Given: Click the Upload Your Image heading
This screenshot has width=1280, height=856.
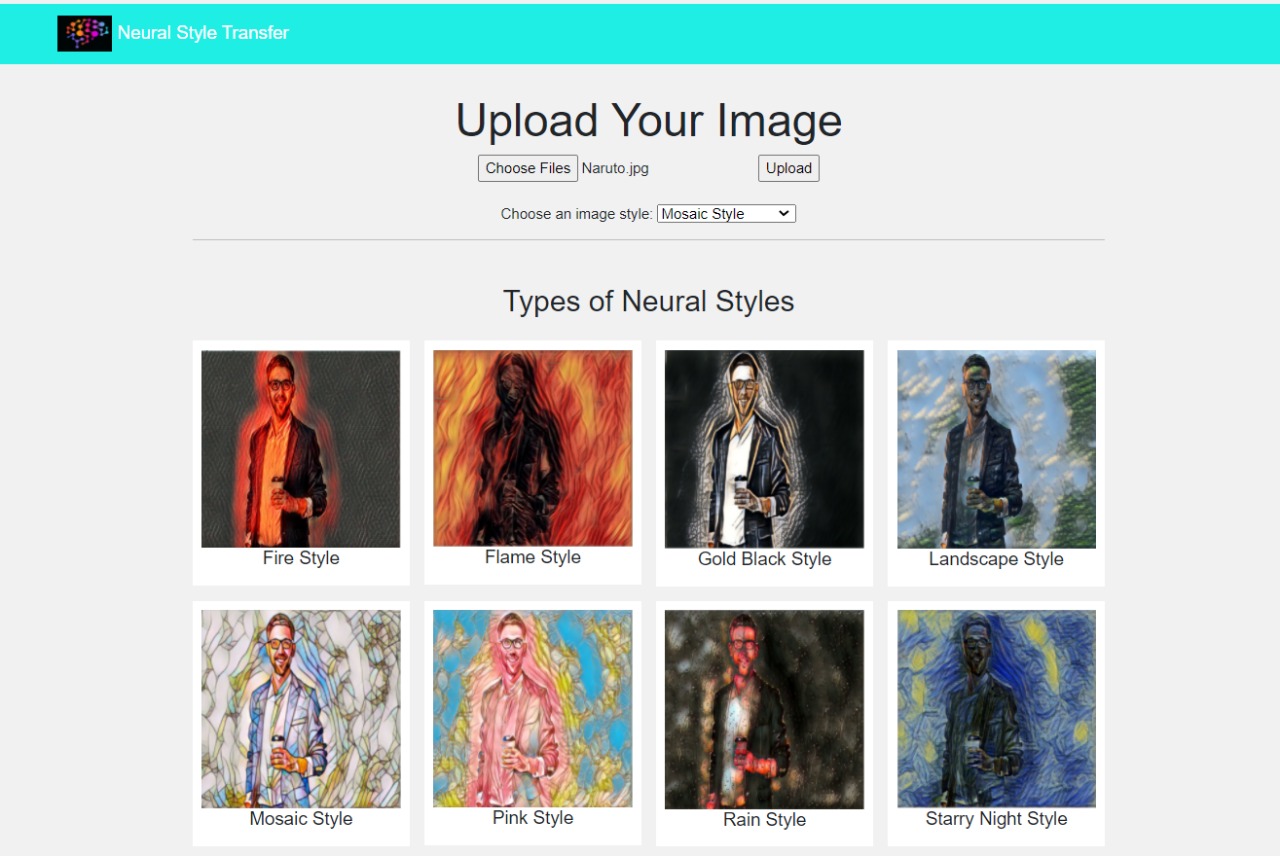Looking at the screenshot, I should (648, 120).
